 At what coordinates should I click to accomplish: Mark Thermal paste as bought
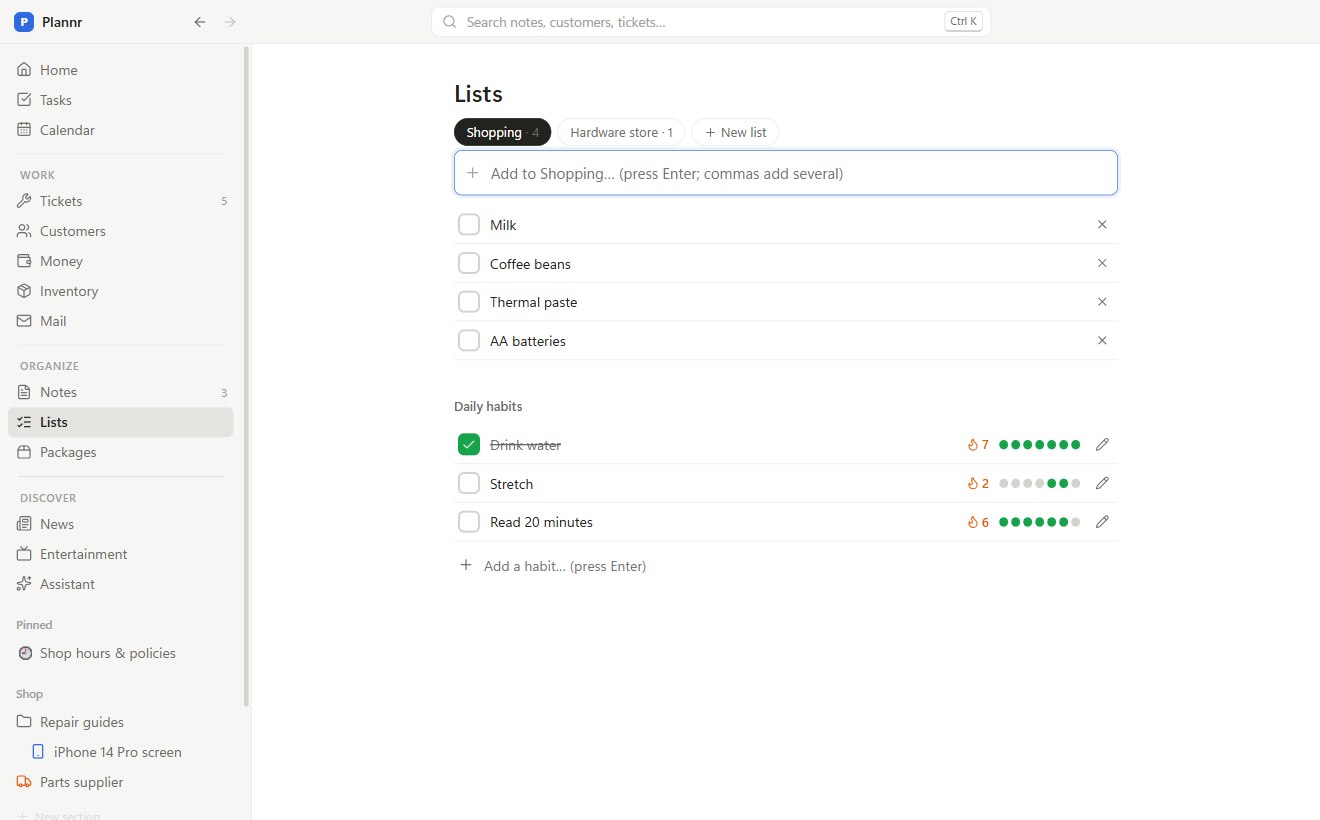(469, 302)
